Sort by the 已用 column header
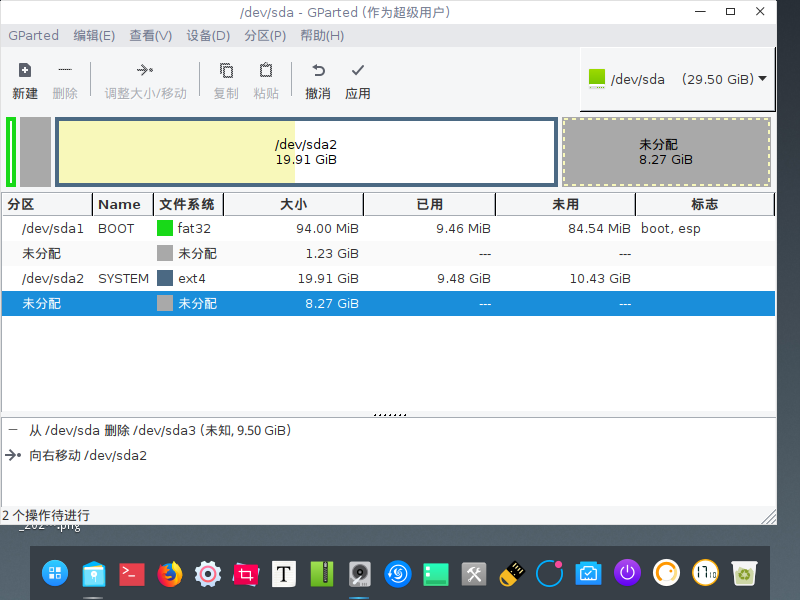Viewport: 800px width, 600px height. (430, 205)
